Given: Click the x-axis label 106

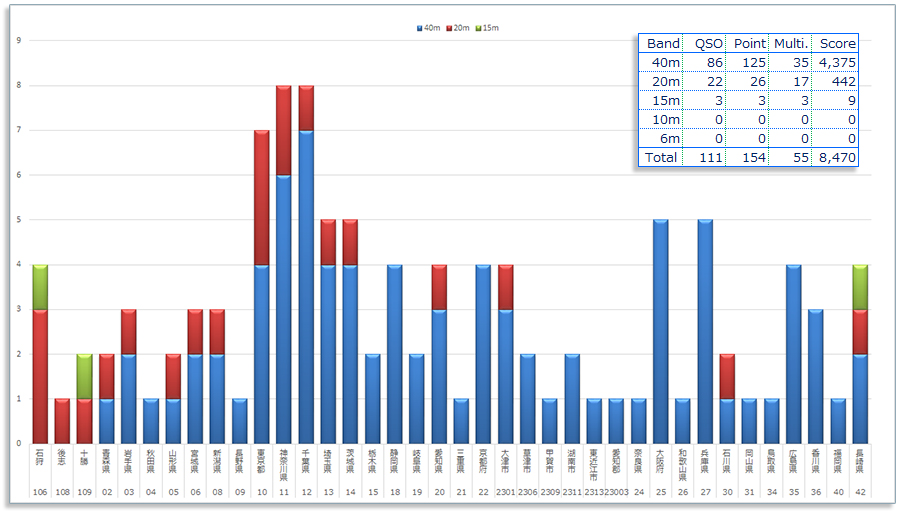Looking at the screenshot, I should pos(40,492).
